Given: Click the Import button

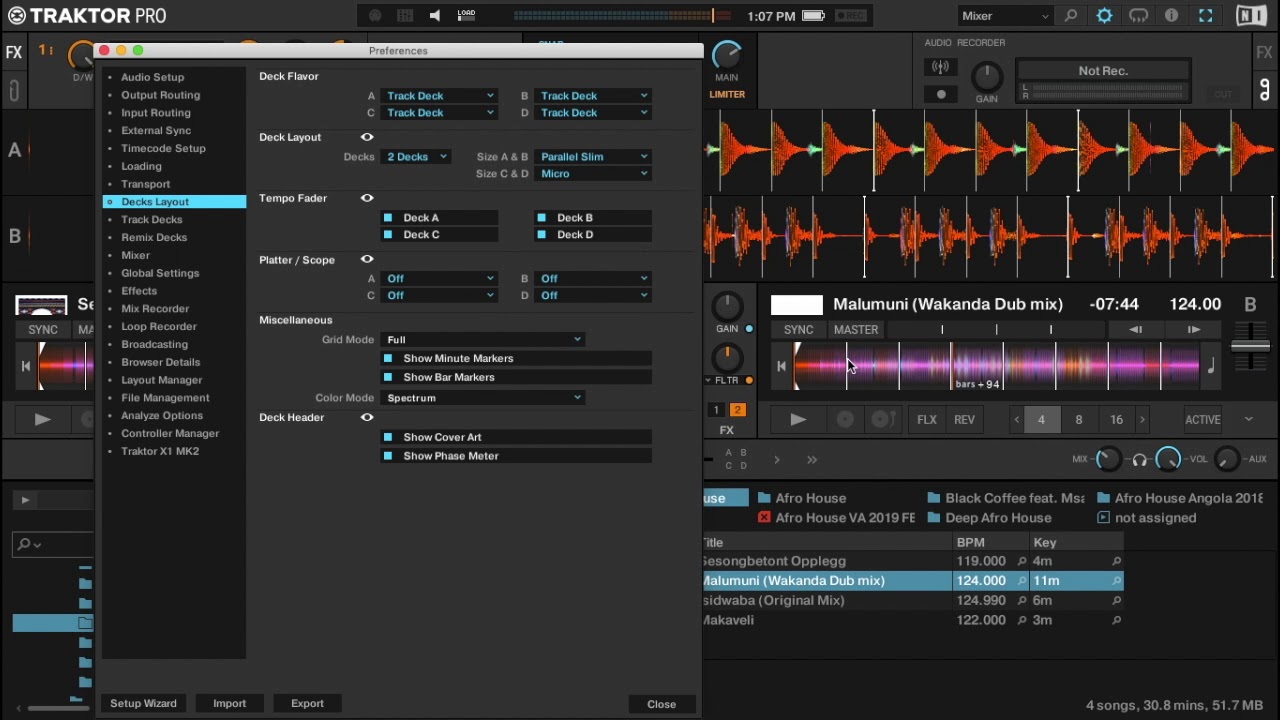Looking at the screenshot, I should point(229,704).
